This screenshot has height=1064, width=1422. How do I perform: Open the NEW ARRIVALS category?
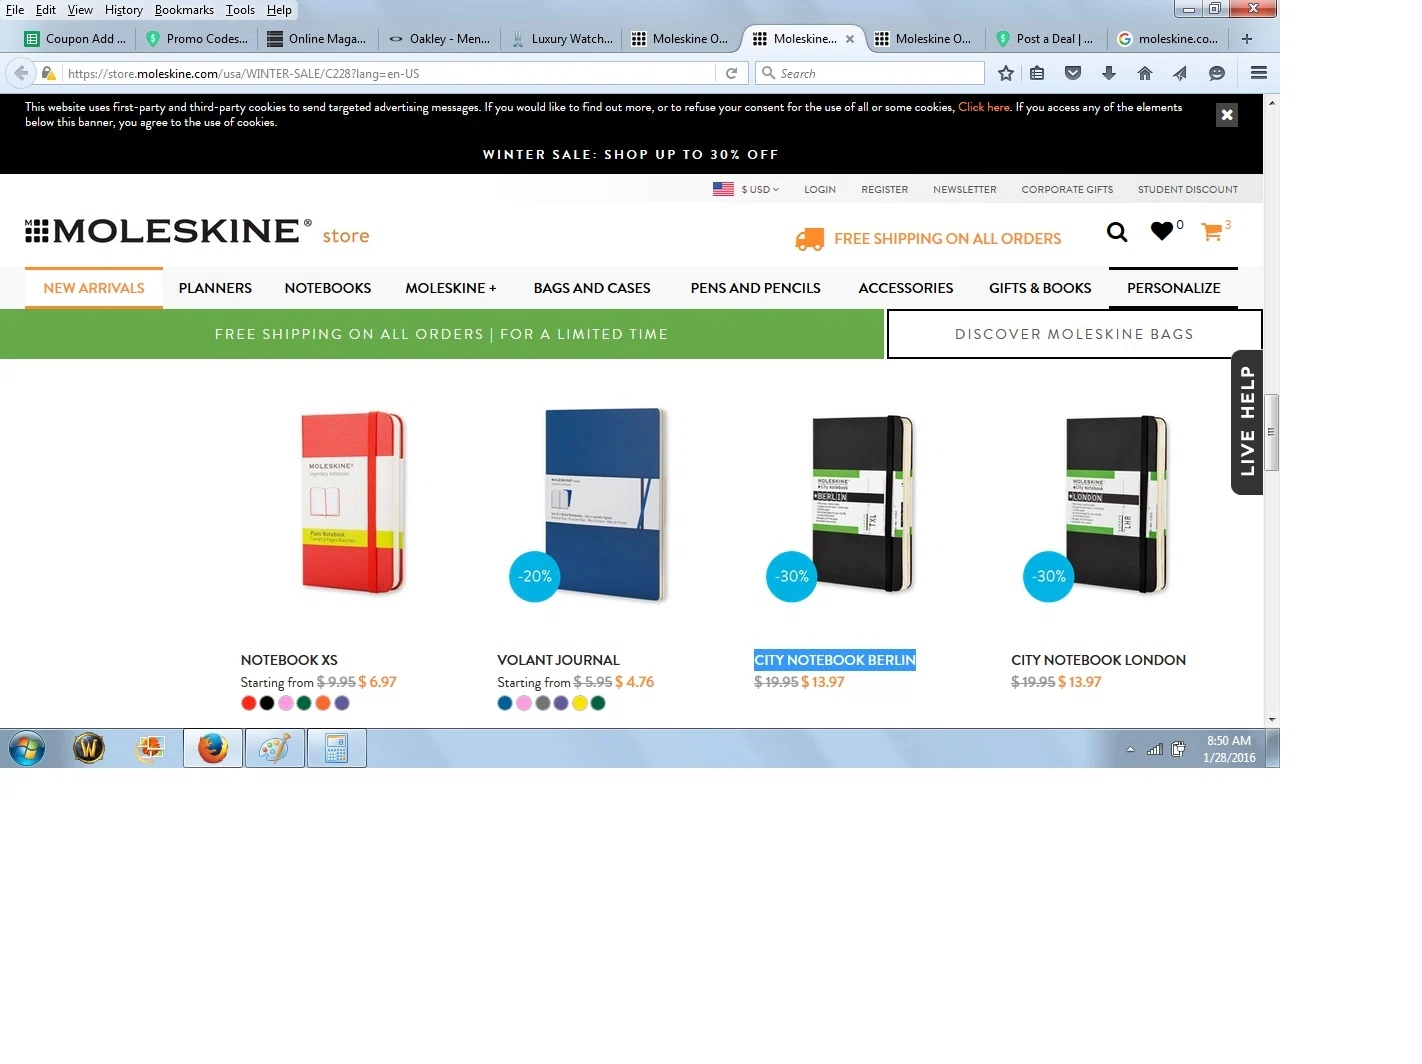[x=94, y=288]
